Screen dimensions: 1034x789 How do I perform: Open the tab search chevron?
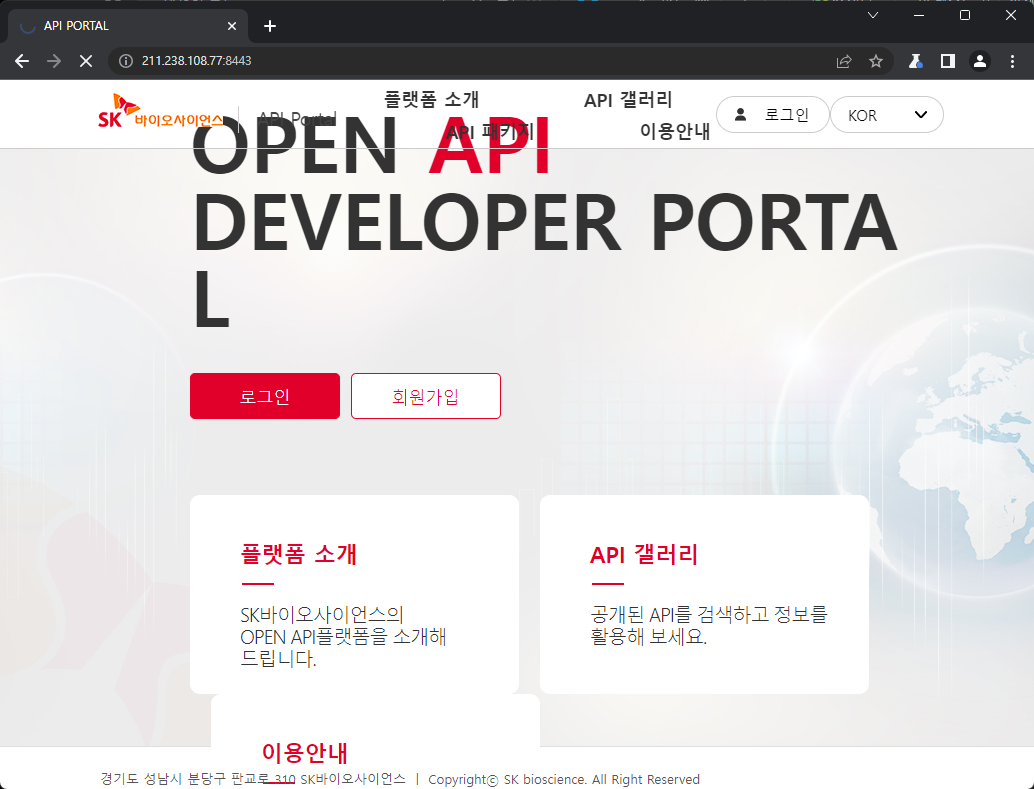(872, 15)
